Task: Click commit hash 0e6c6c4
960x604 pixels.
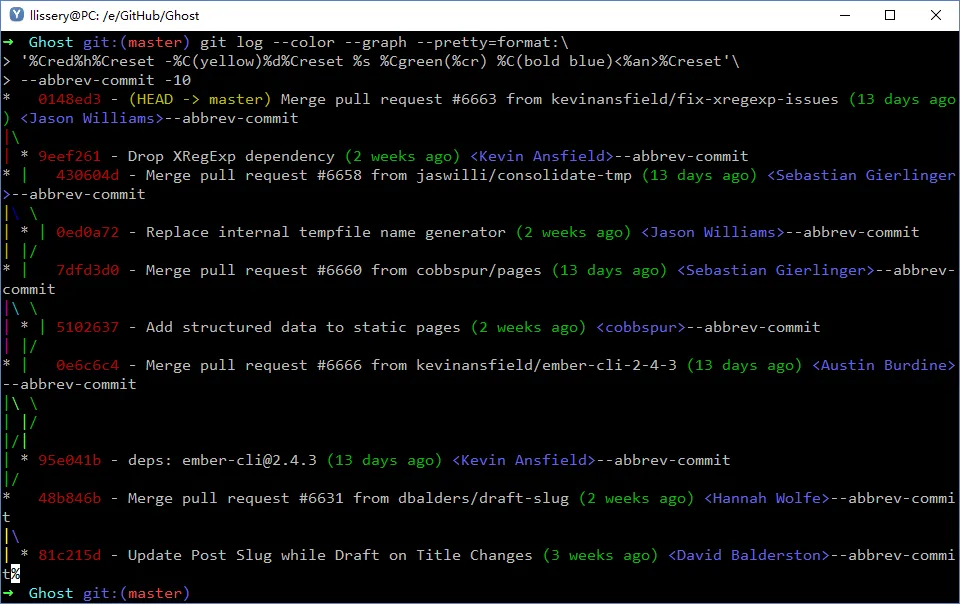Action: (x=88, y=365)
